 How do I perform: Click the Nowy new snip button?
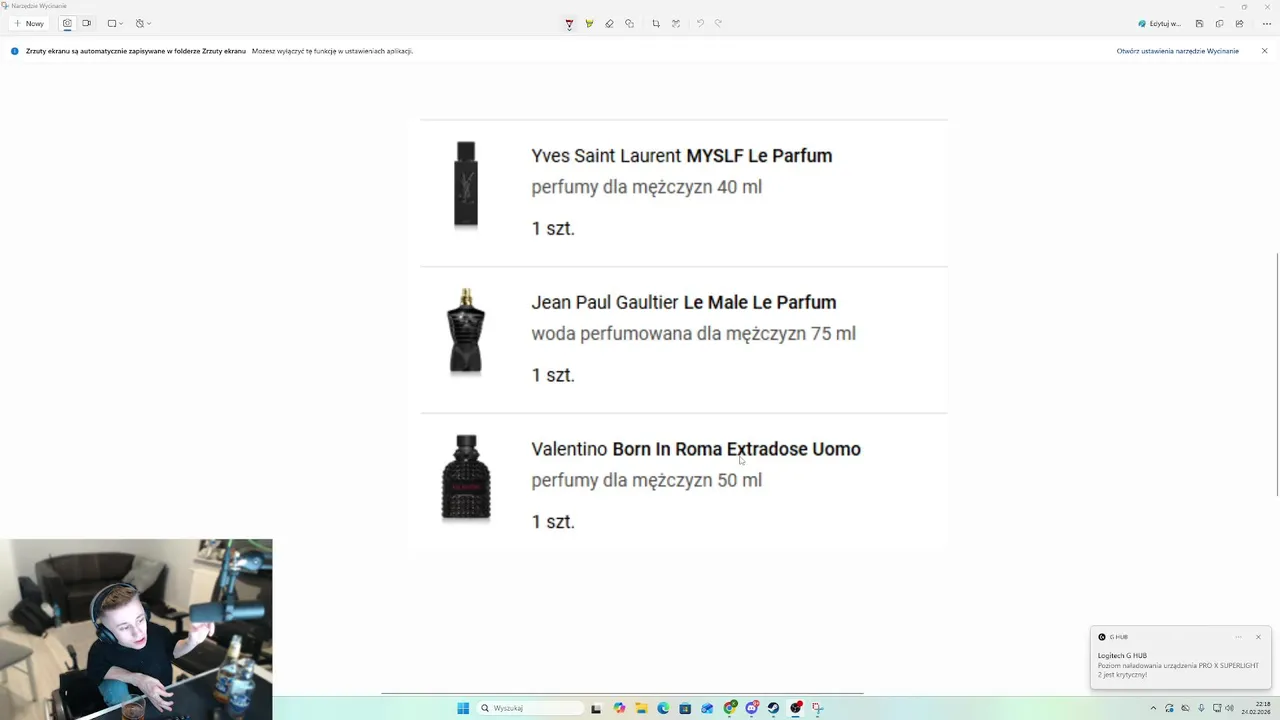(29, 23)
